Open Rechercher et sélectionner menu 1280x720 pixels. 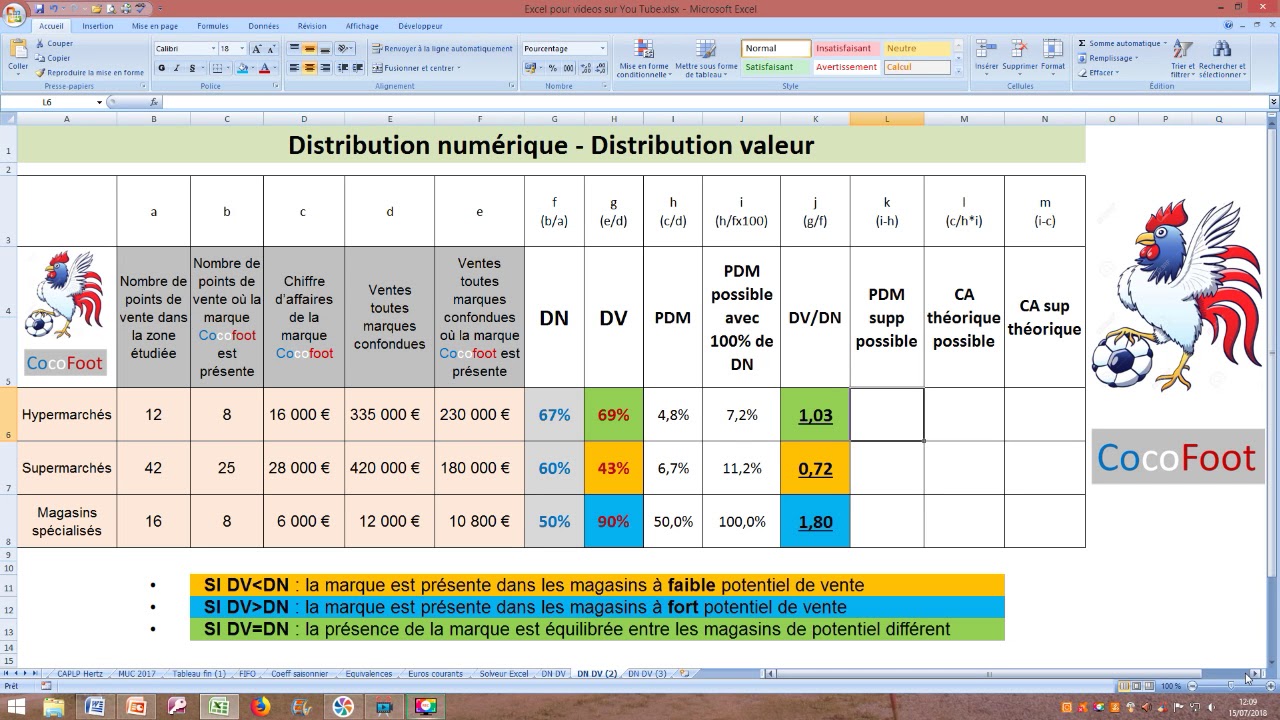coord(1221,59)
